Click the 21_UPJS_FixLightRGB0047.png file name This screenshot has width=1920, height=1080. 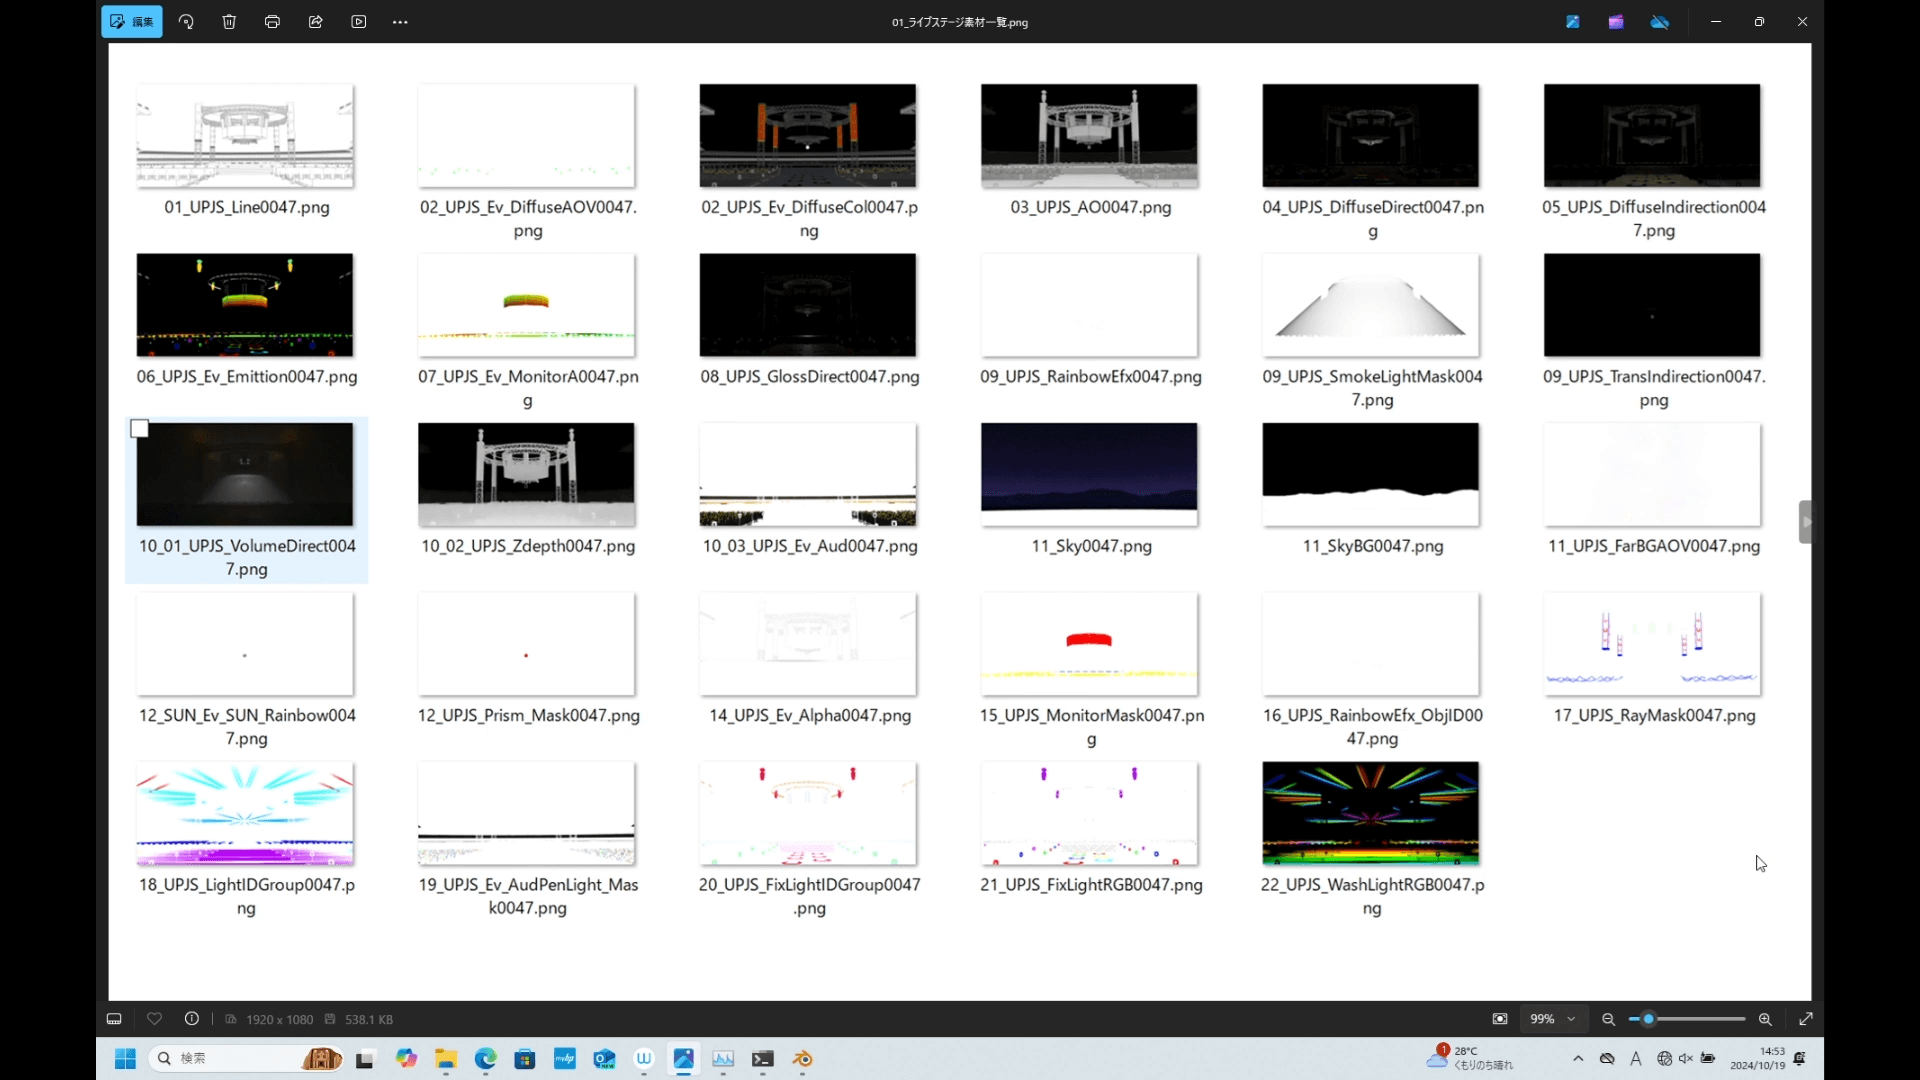pyautogui.click(x=1091, y=885)
